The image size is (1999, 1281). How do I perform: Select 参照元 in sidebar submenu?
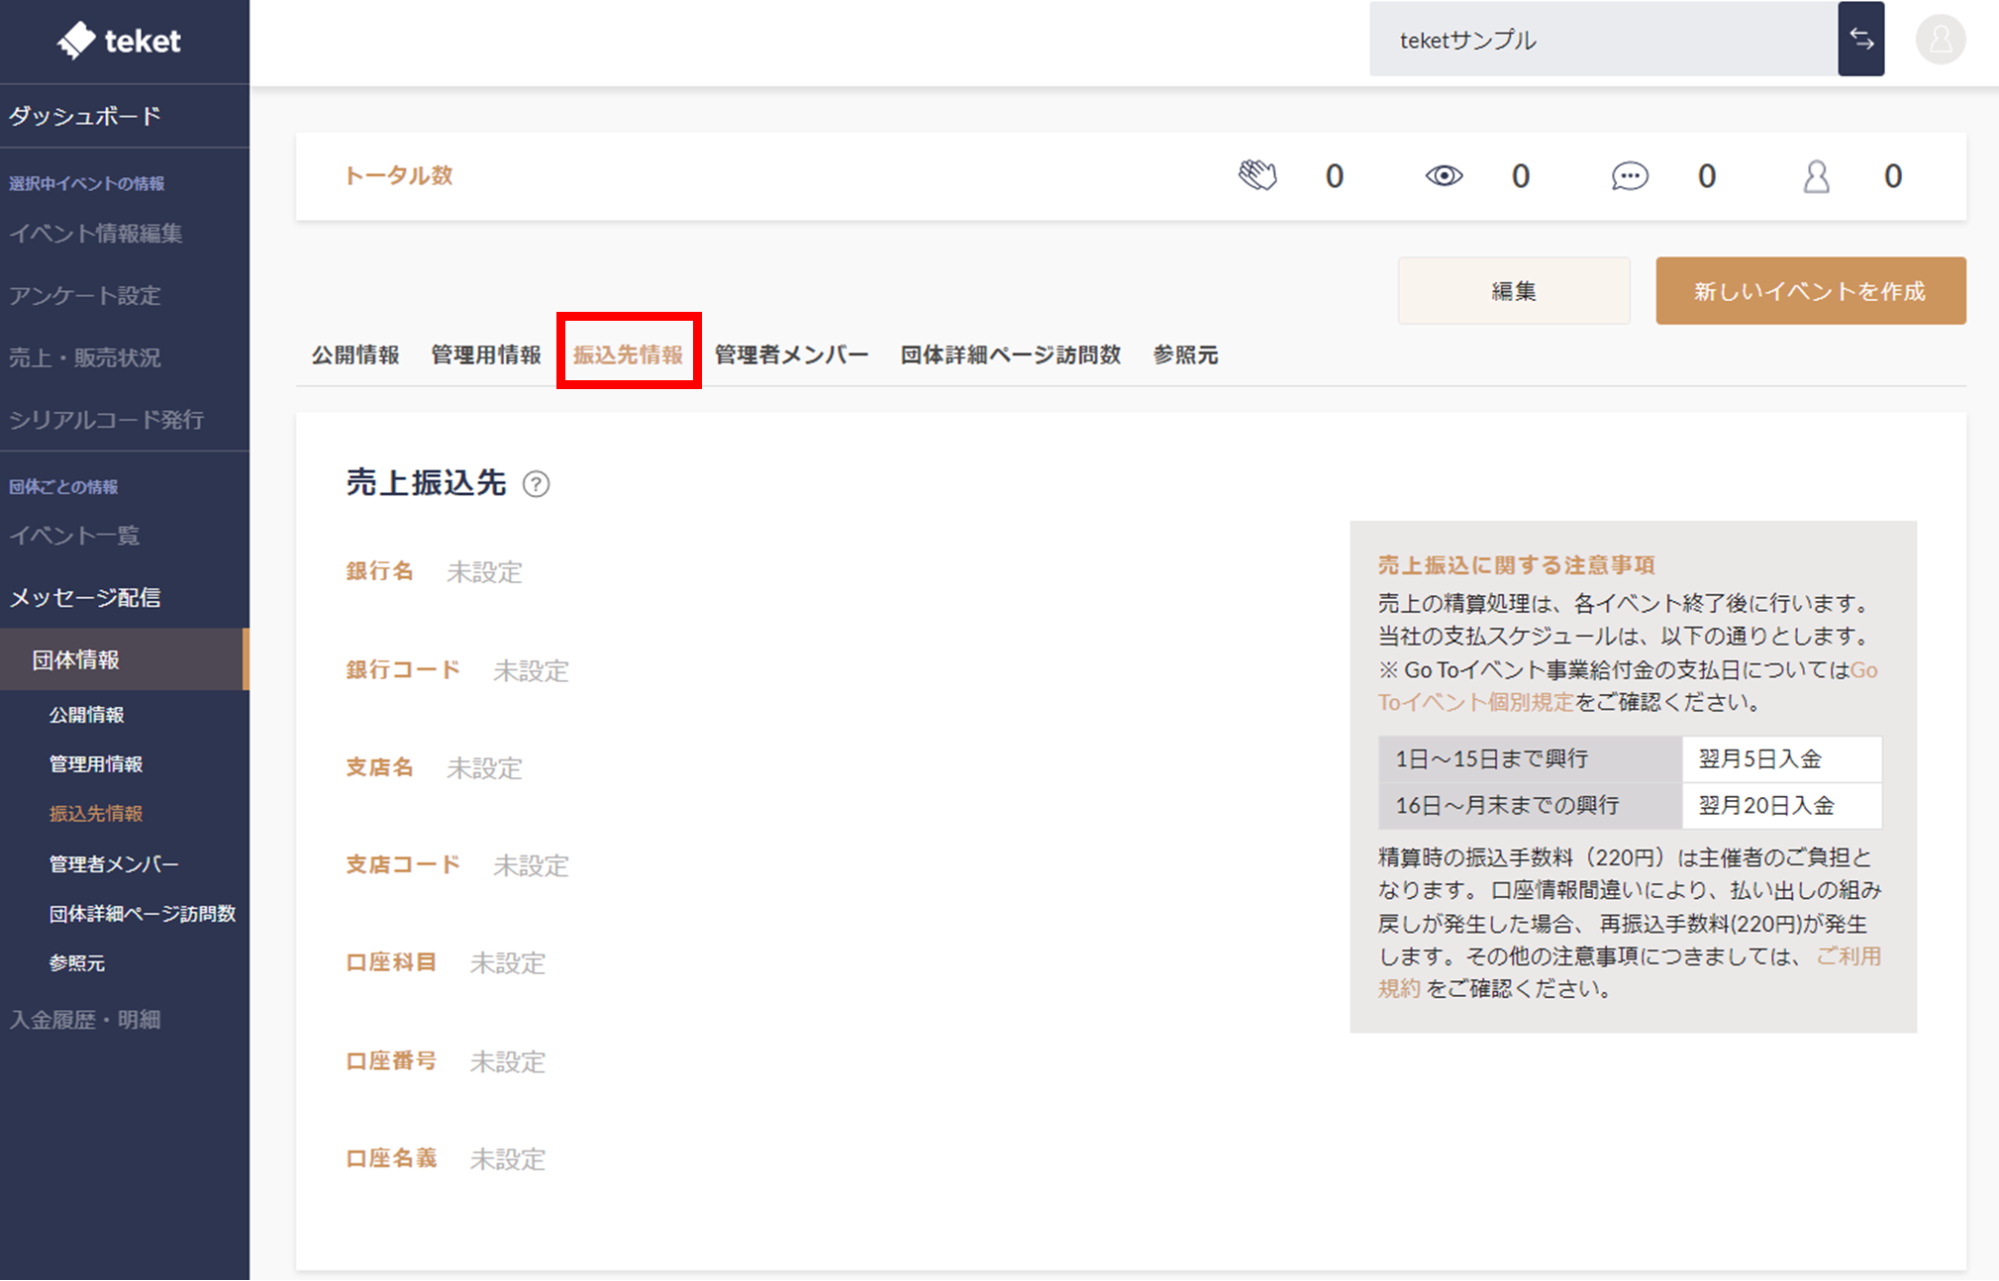77,963
